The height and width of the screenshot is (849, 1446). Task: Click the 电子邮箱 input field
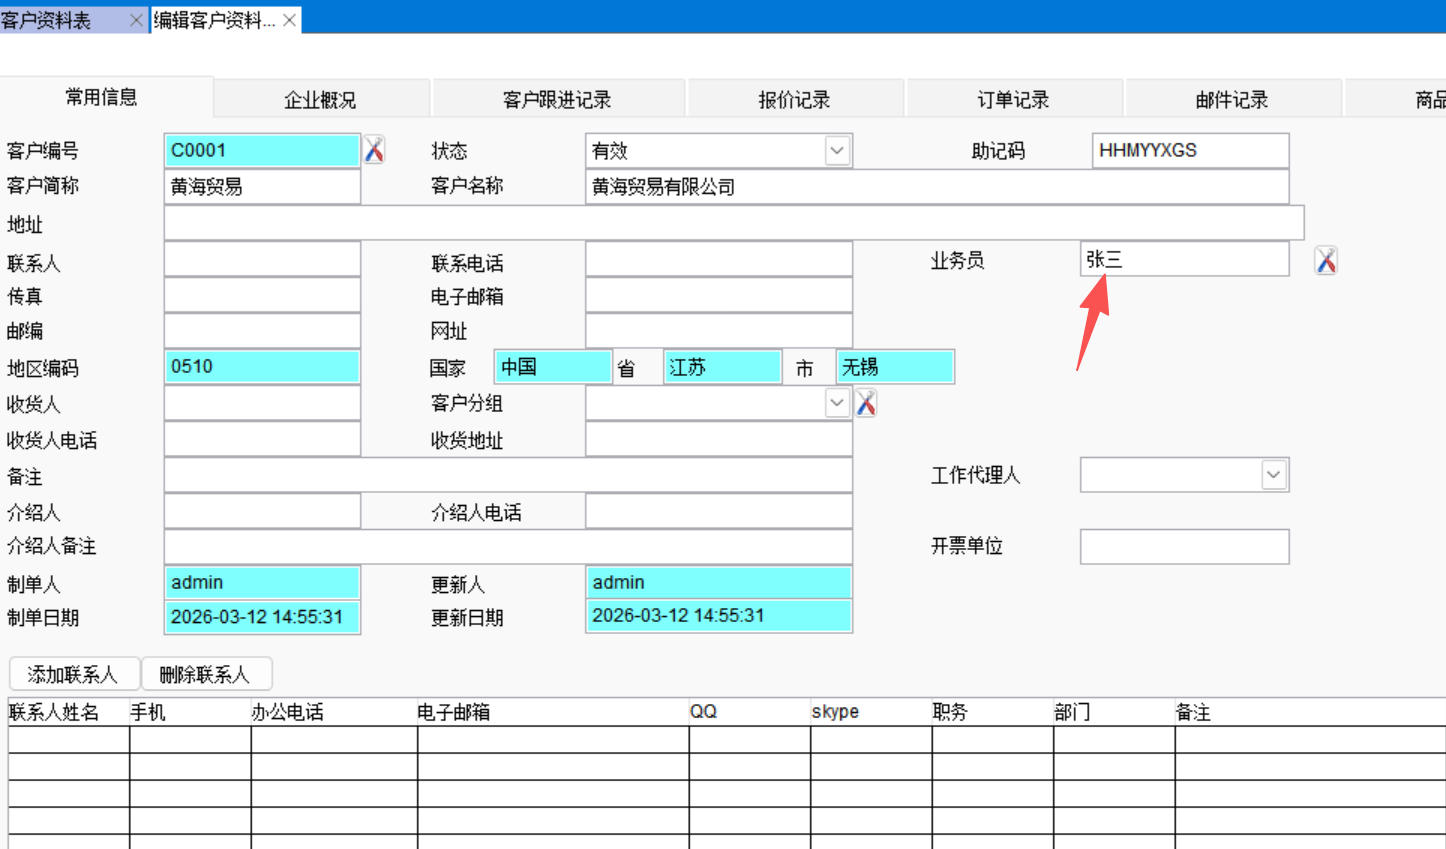coord(718,296)
